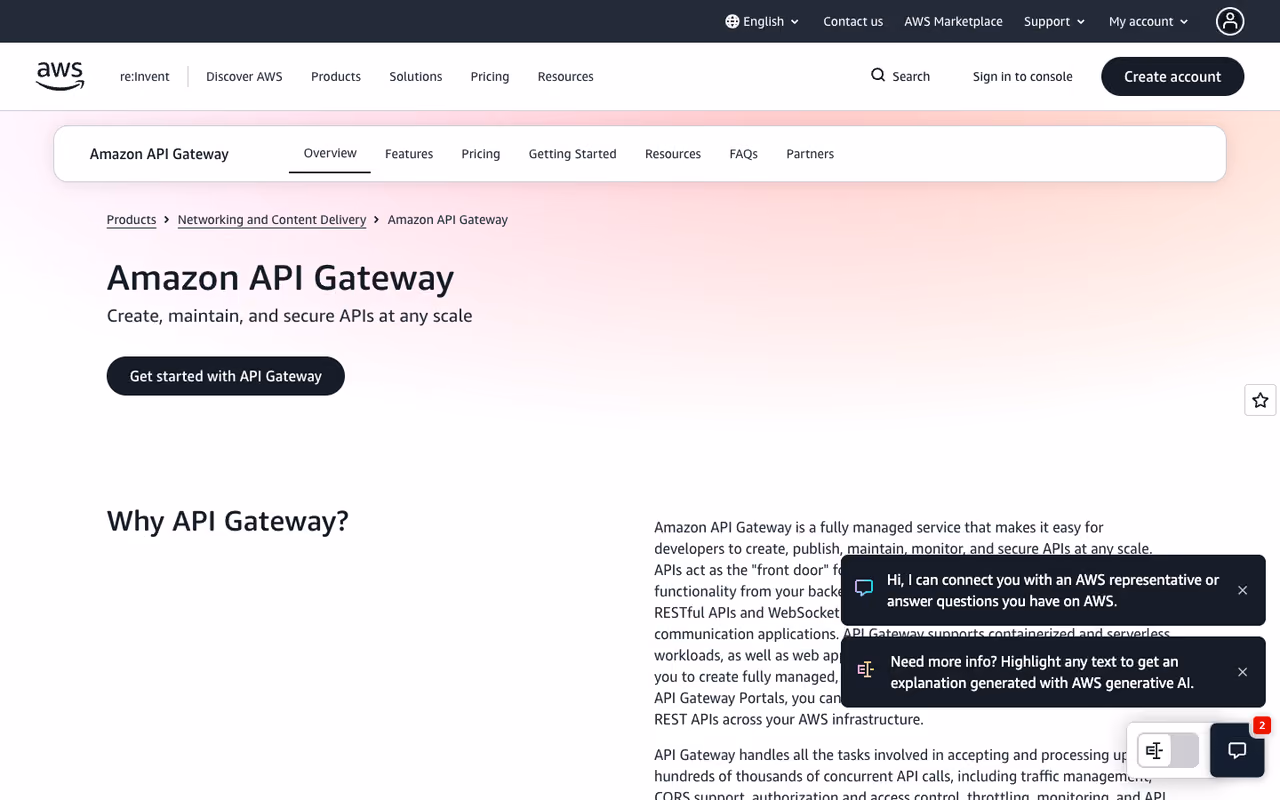This screenshot has height=800, width=1280.
Task: Click the highlight-text icon in AI notification
Action: 866,670
